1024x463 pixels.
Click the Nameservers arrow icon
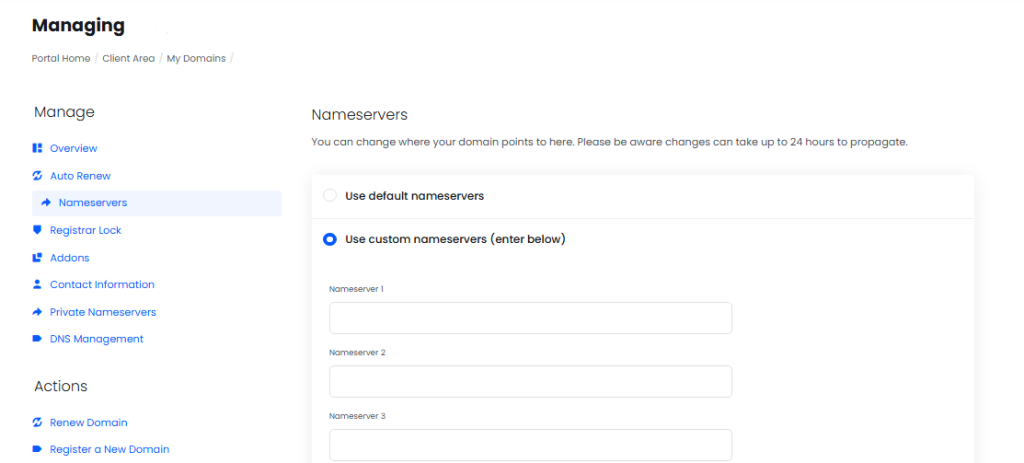coord(46,203)
